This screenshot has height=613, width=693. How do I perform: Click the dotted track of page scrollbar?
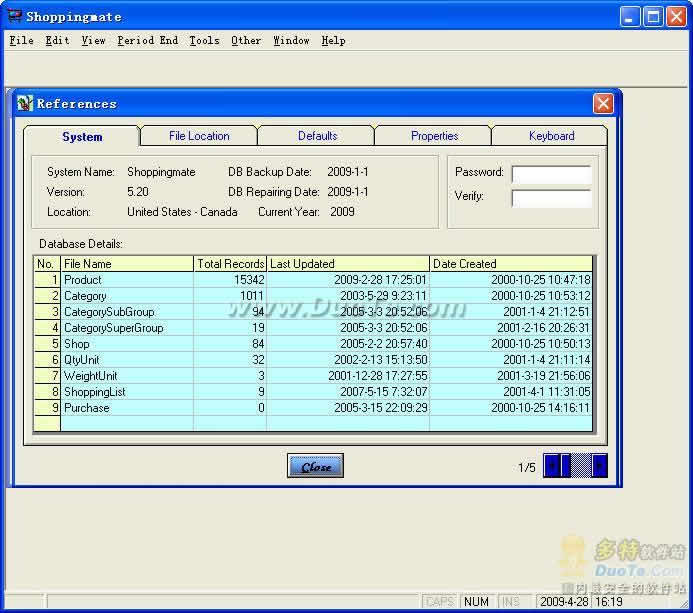pos(581,465)
